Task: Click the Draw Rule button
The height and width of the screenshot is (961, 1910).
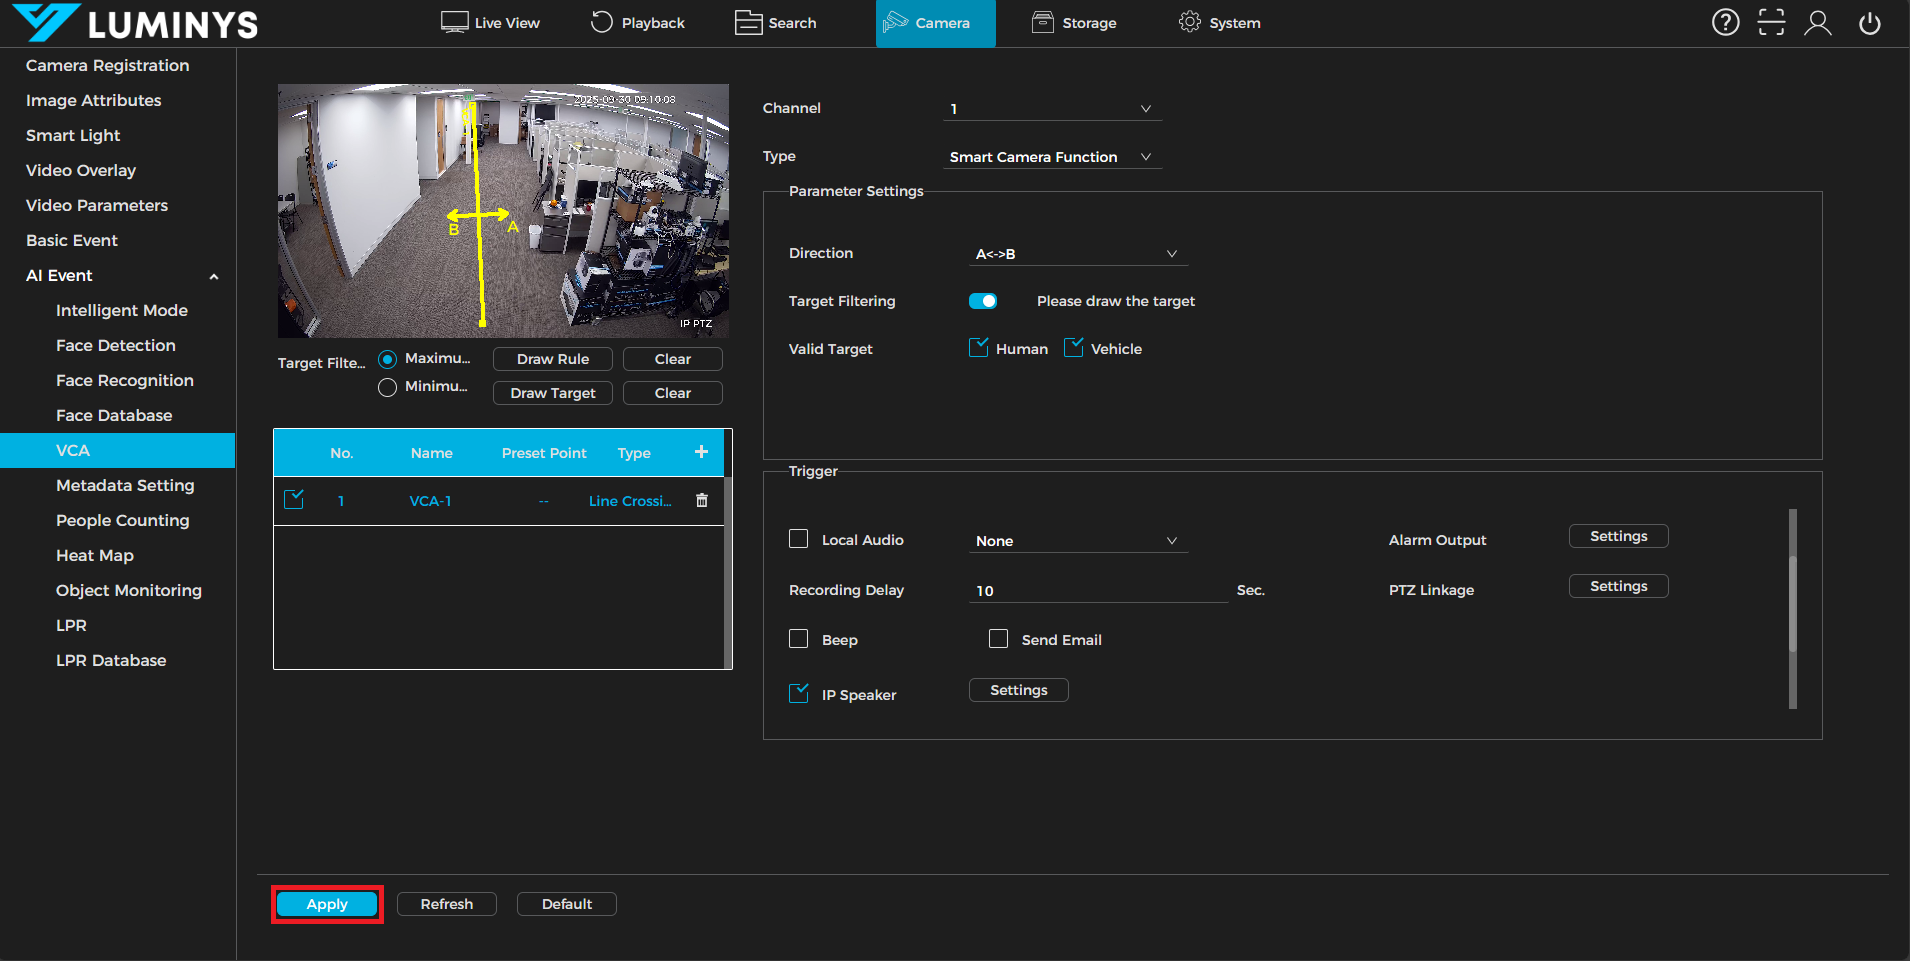Action: (552, 359)
